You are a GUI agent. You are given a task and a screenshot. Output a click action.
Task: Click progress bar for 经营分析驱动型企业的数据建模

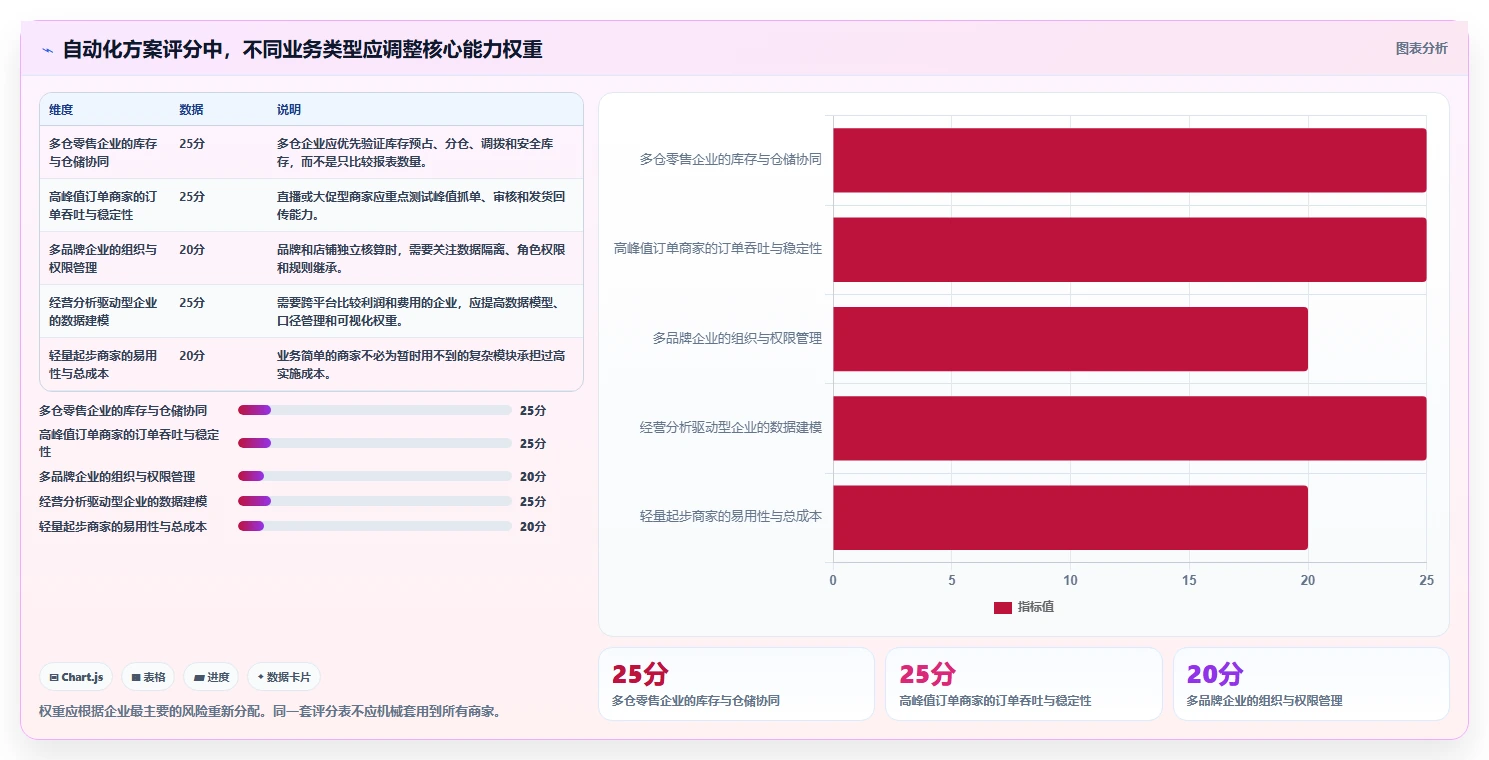click(x=375, y=501)
